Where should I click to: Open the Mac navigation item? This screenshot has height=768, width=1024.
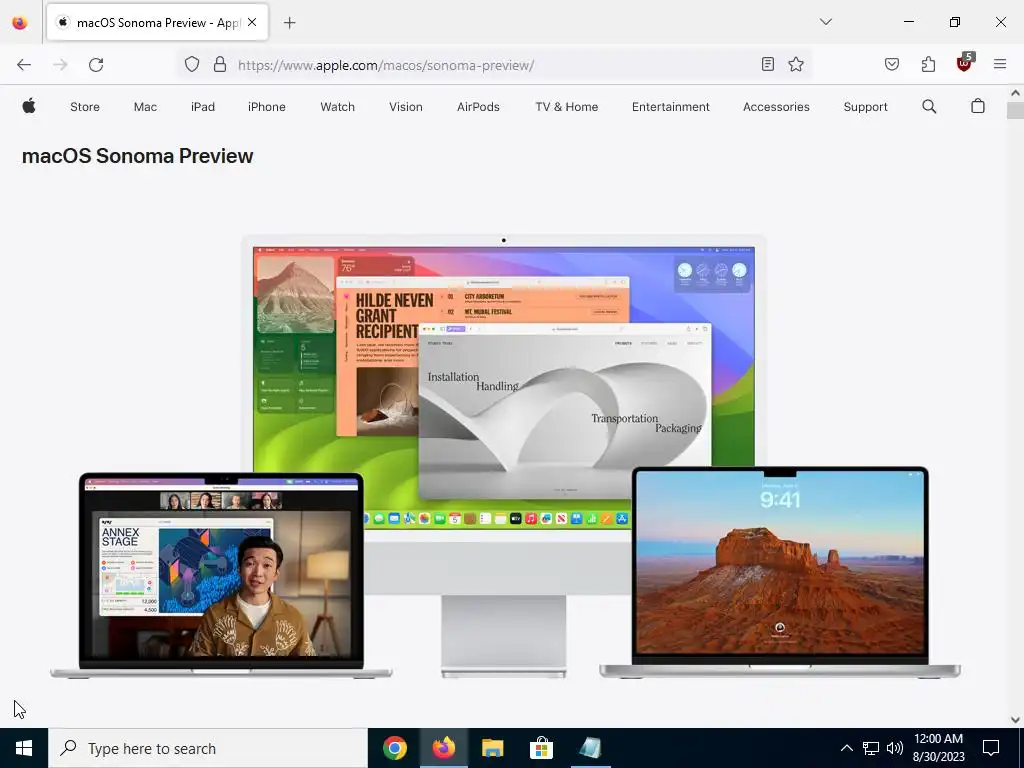[x=145, y=106]
